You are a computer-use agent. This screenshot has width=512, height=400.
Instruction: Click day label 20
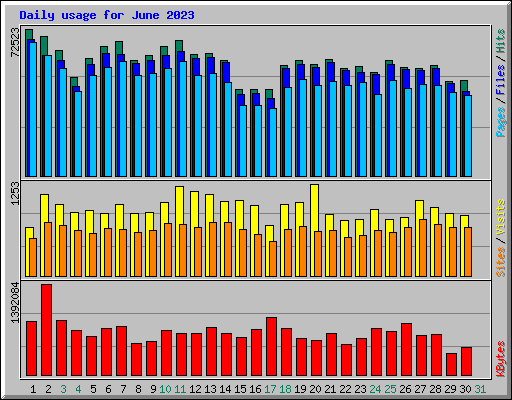(x=315, y=389)
